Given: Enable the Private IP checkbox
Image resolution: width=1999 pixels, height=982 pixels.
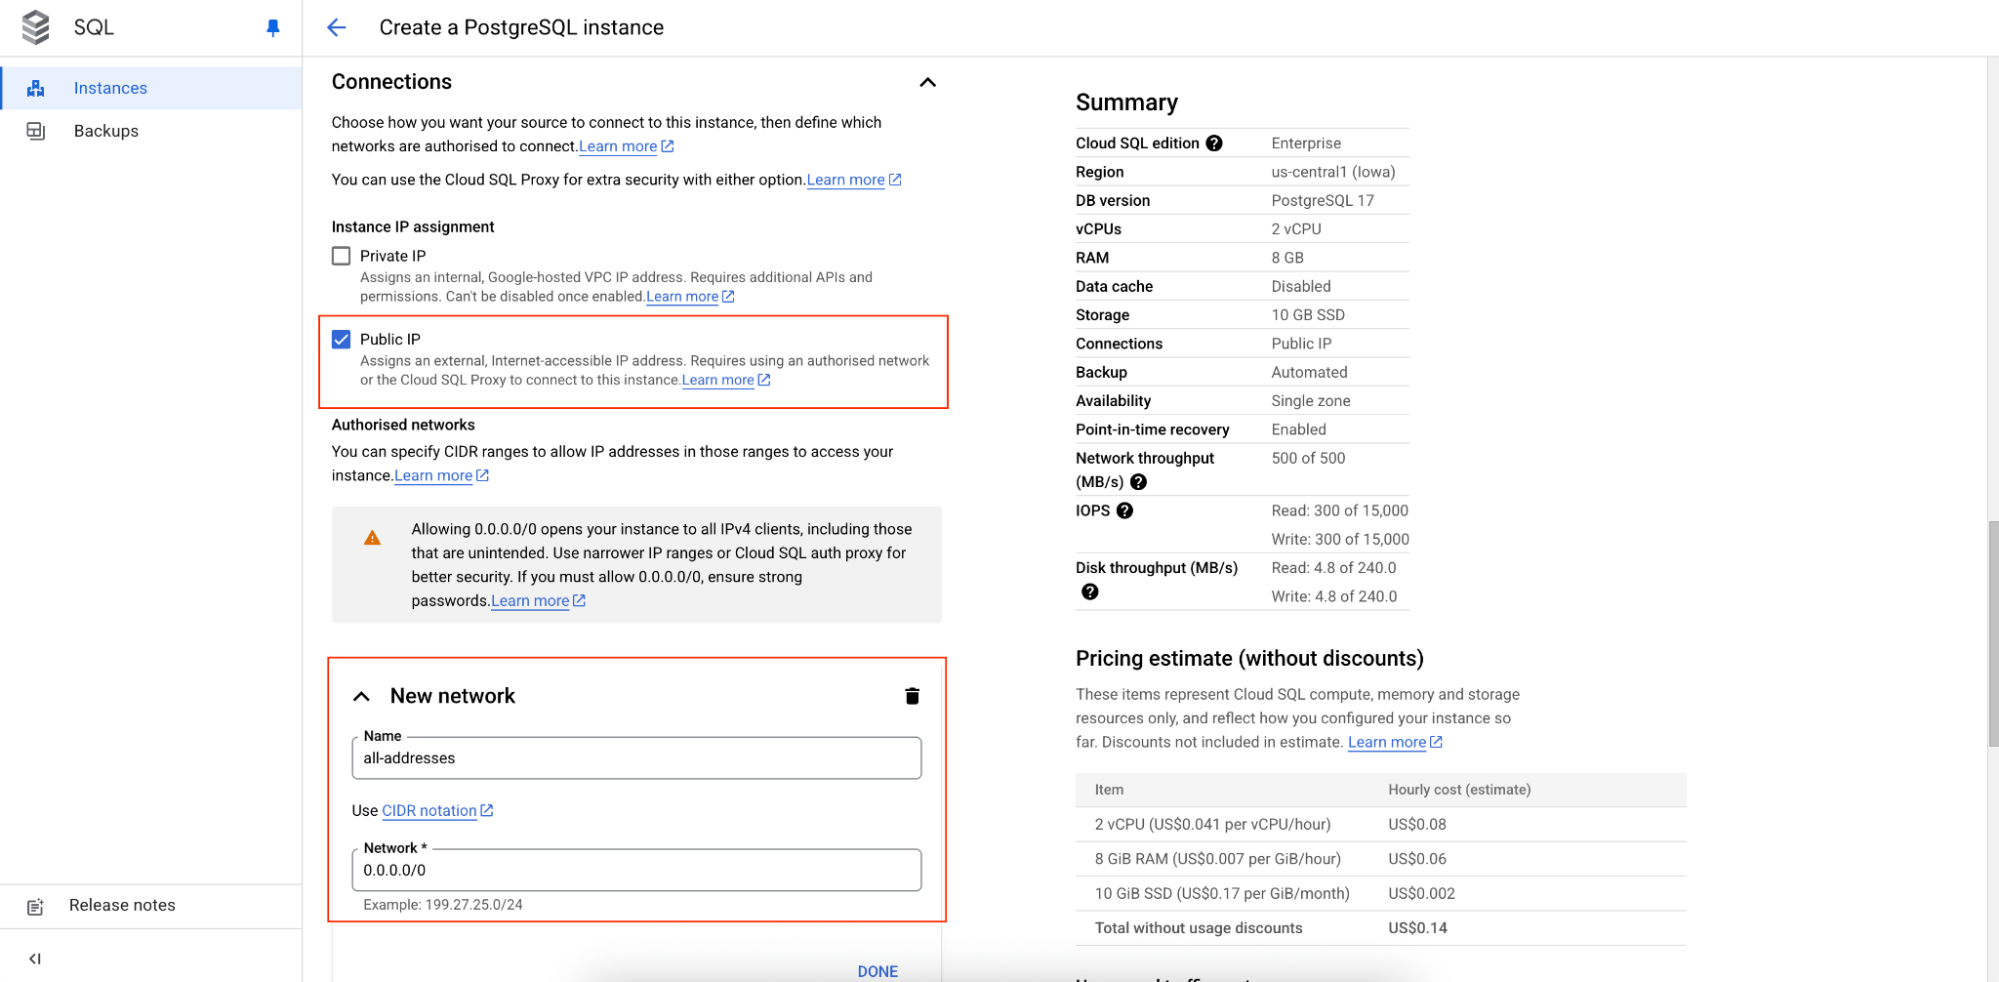Looking at the screenshot, I should coord(341,256).
